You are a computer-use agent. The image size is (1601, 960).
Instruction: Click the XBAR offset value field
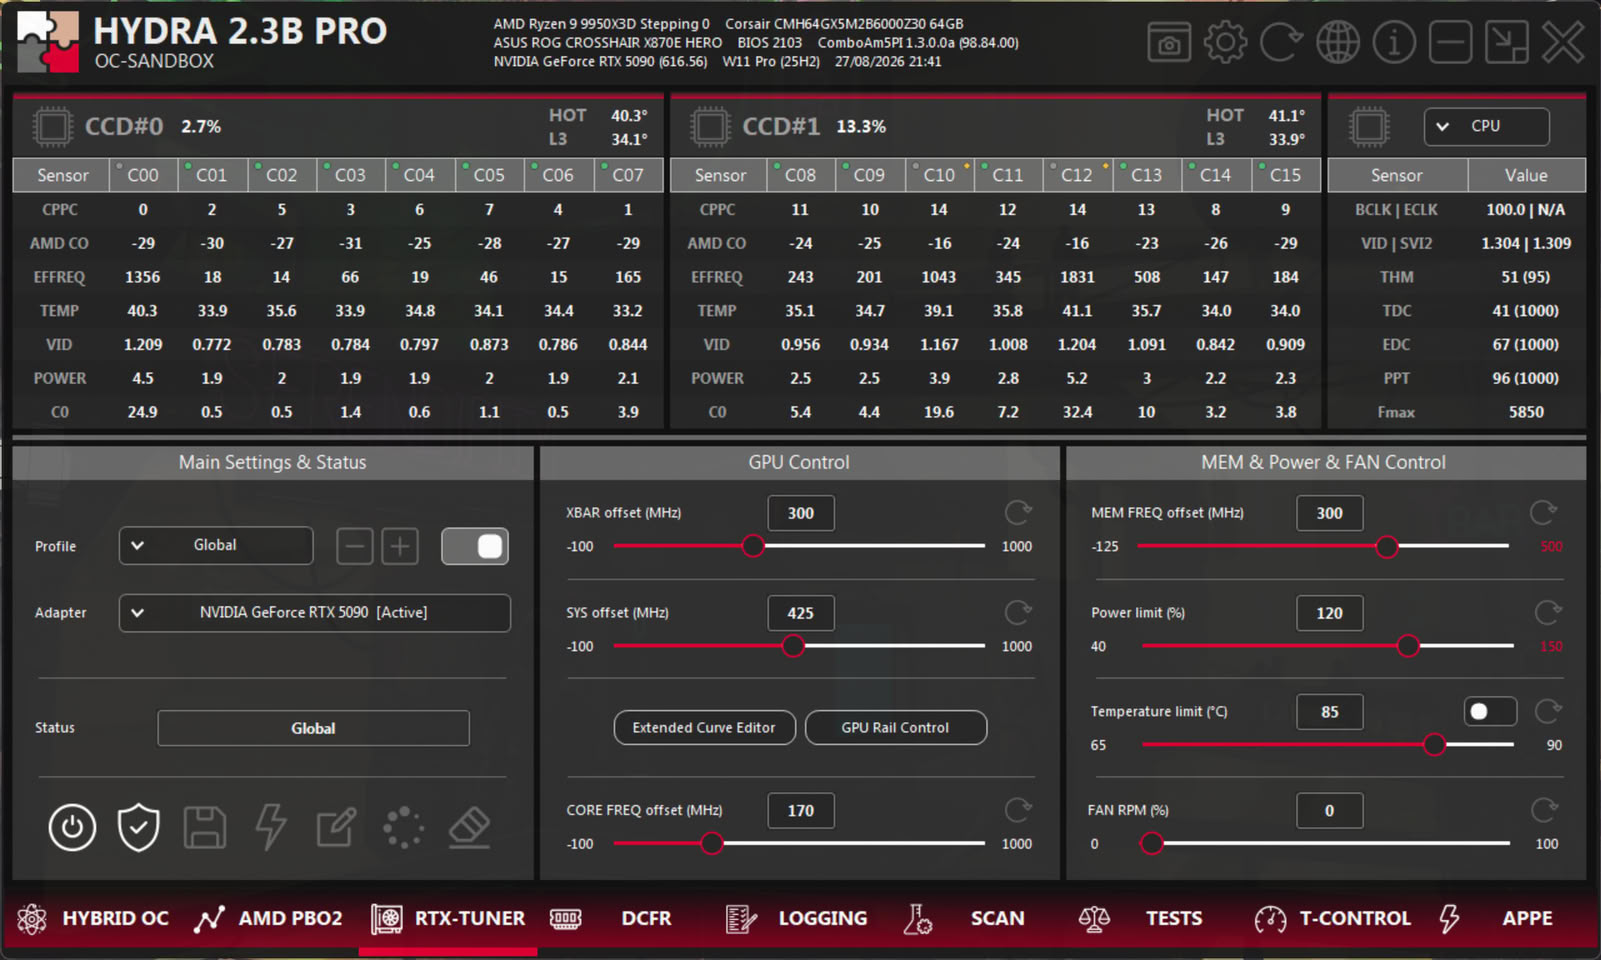801,513
